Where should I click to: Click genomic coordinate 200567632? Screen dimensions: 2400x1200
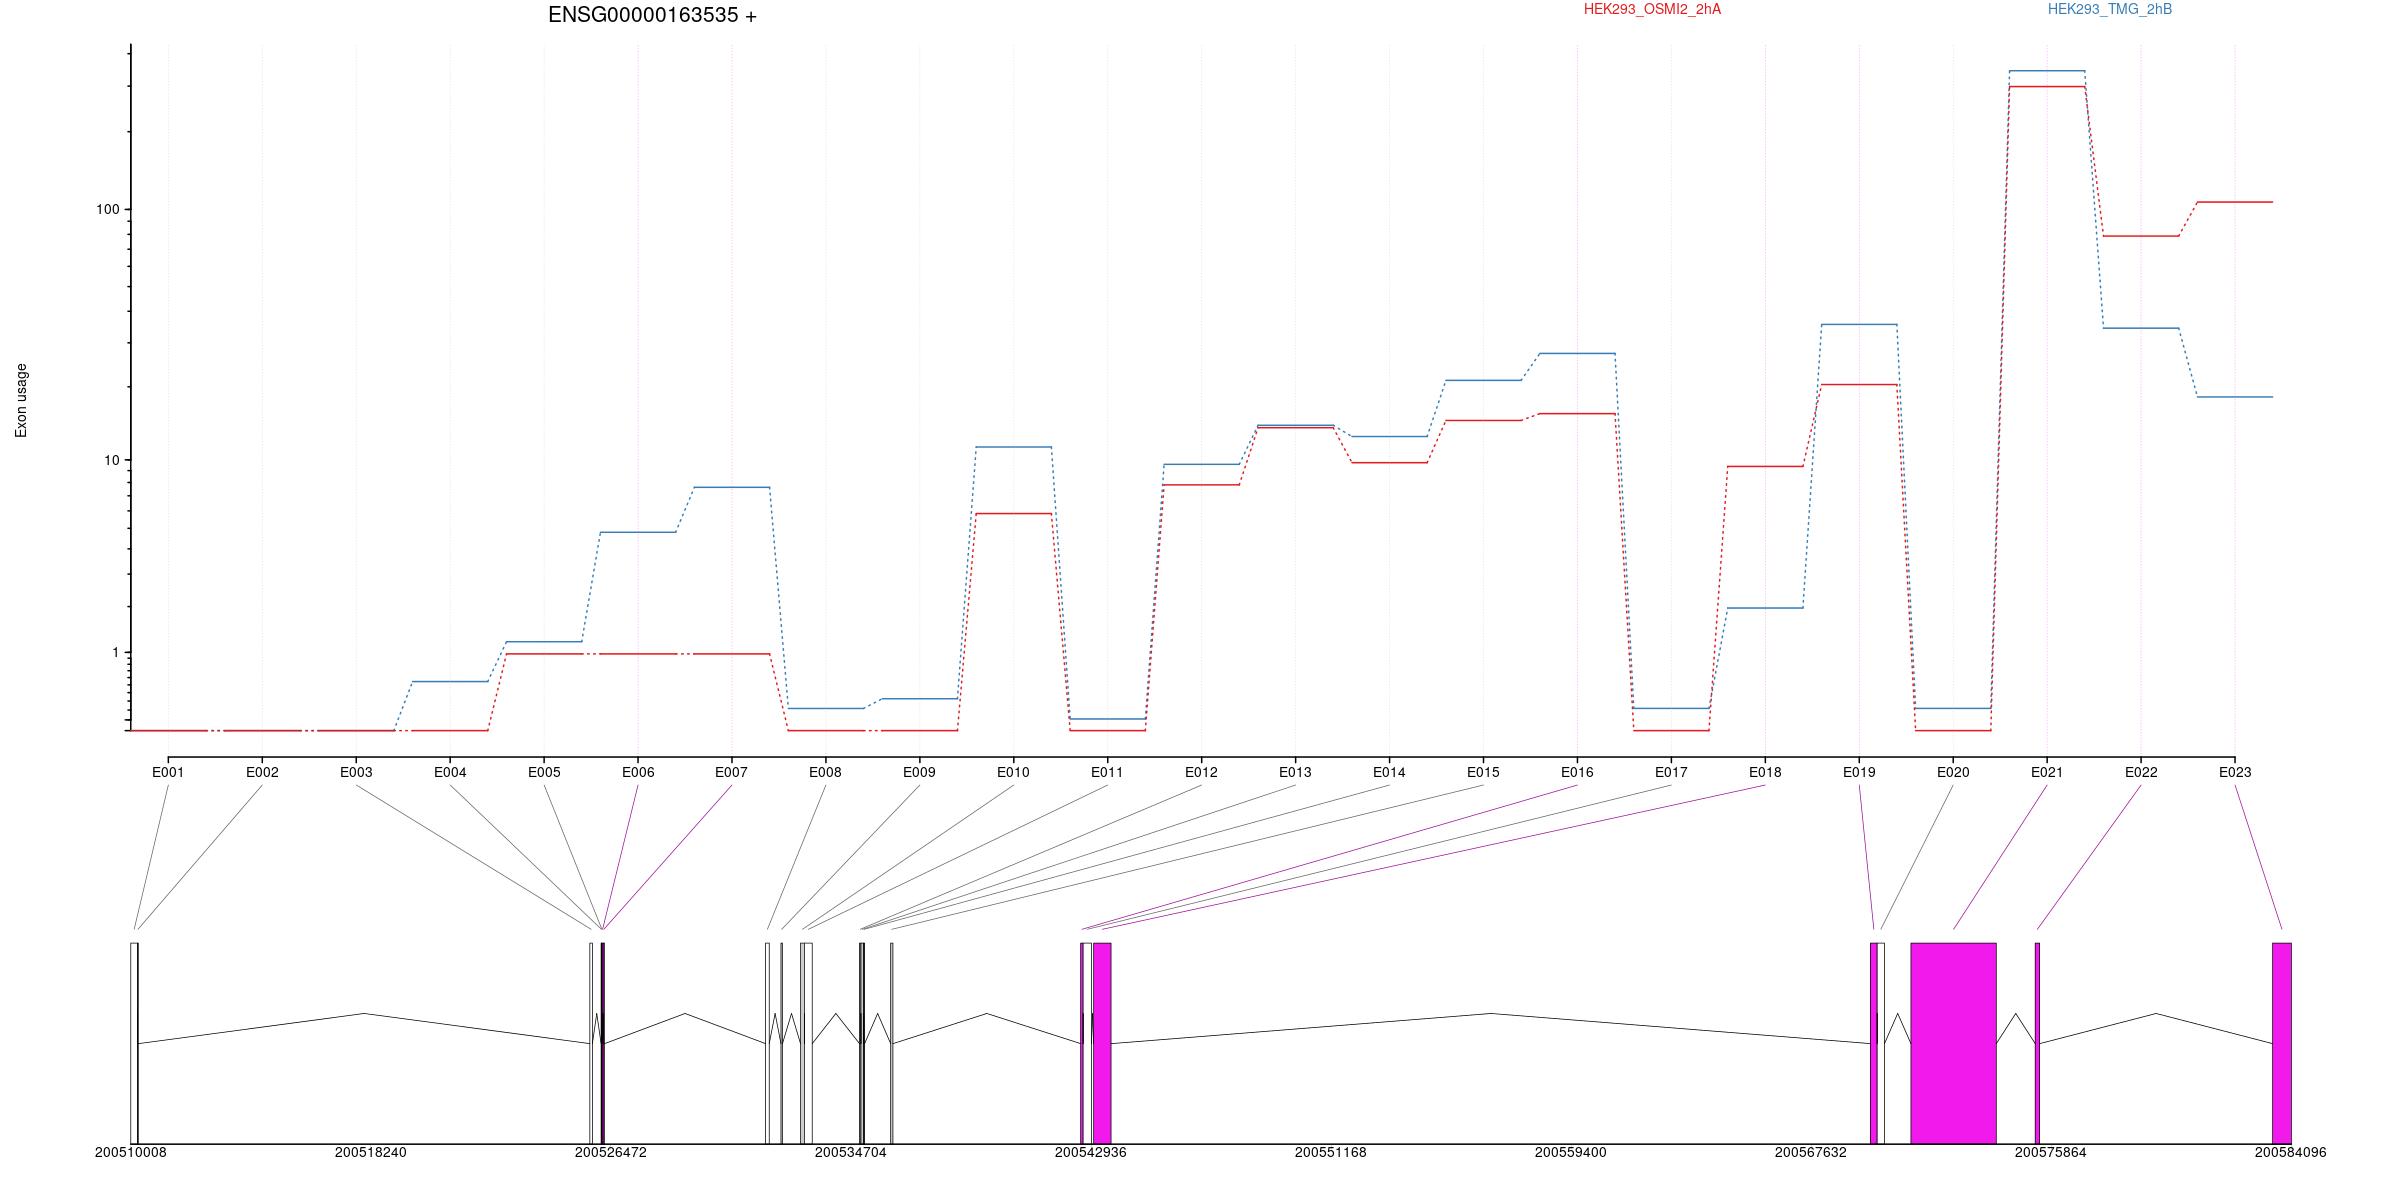click(x=1811, y=1153)
